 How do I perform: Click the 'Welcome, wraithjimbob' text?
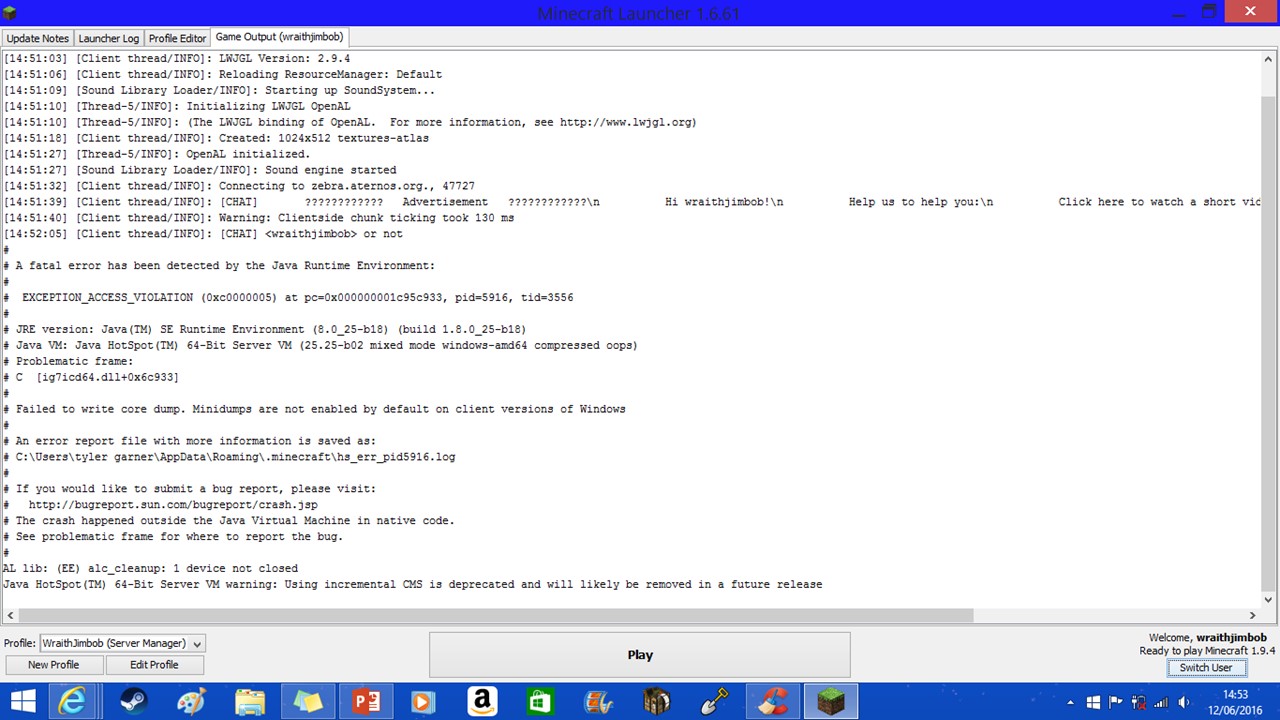[1208, 638]
